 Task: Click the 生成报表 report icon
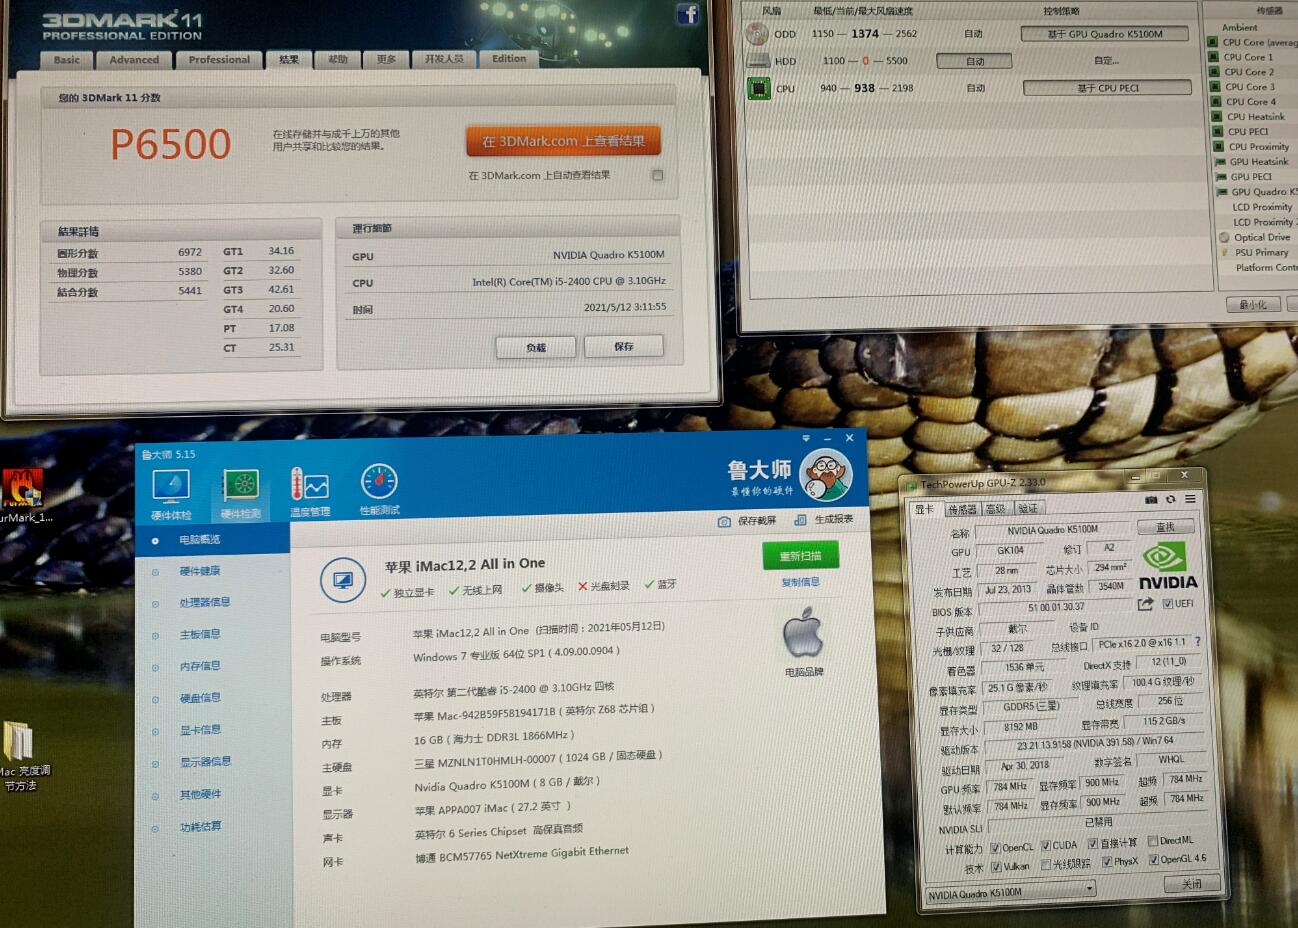pyautogui.click(x=800, y=519)
